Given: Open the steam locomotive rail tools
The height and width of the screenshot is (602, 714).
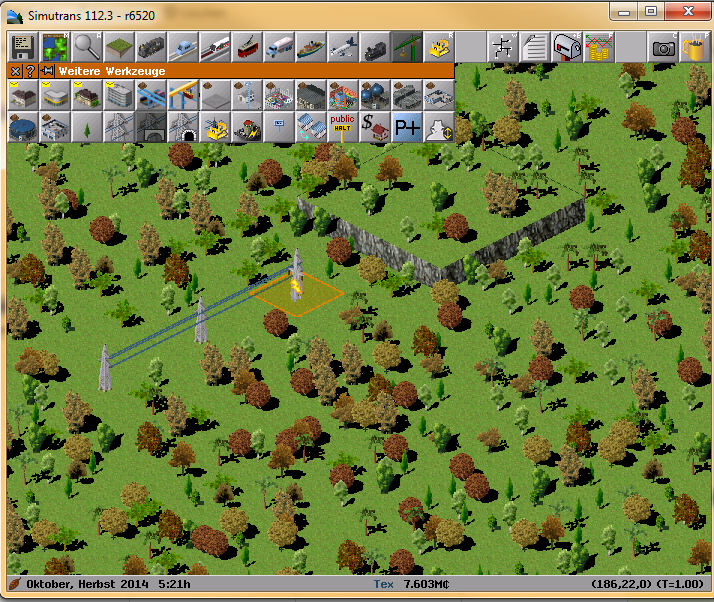Looking at the screenshot, I should coord(151,47).
